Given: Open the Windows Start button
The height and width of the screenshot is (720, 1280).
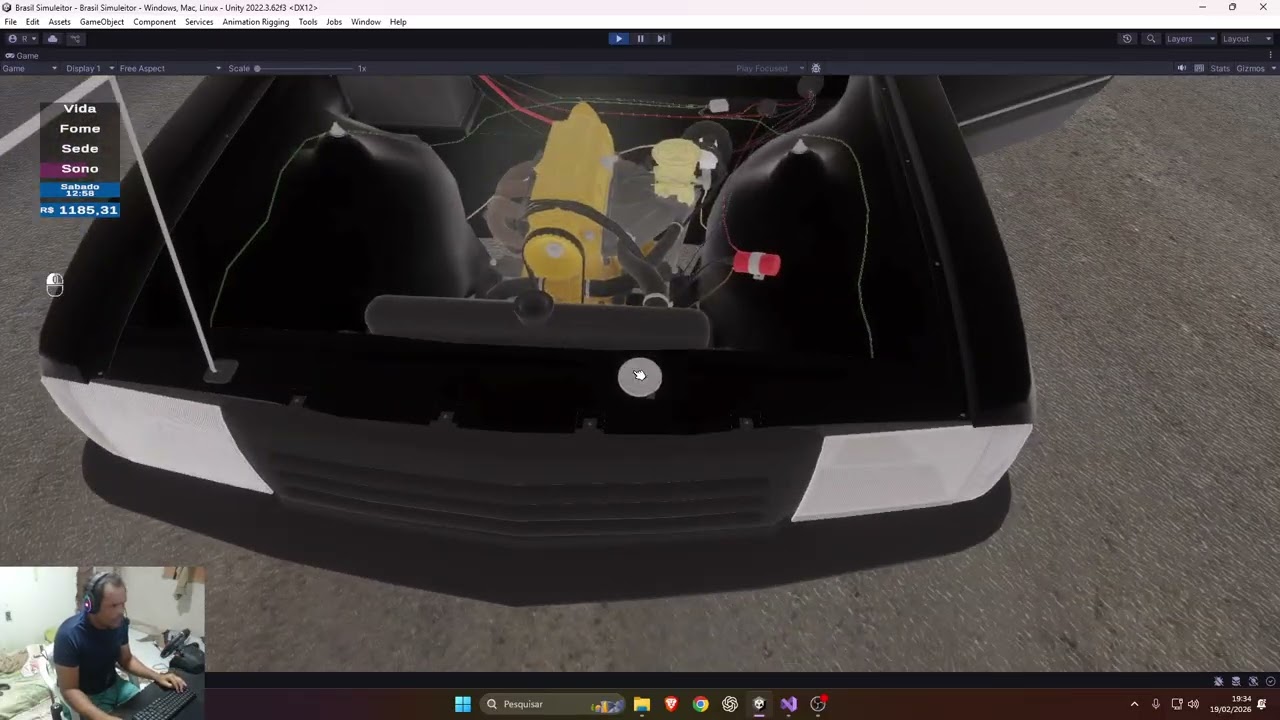Looking at the screenshot, I should click(463, 704).
